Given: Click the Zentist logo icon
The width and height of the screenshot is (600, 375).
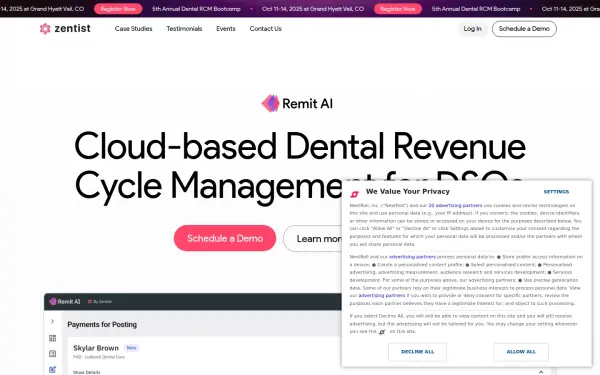Looking at the screenshot, I should click(x=45, y=29).
